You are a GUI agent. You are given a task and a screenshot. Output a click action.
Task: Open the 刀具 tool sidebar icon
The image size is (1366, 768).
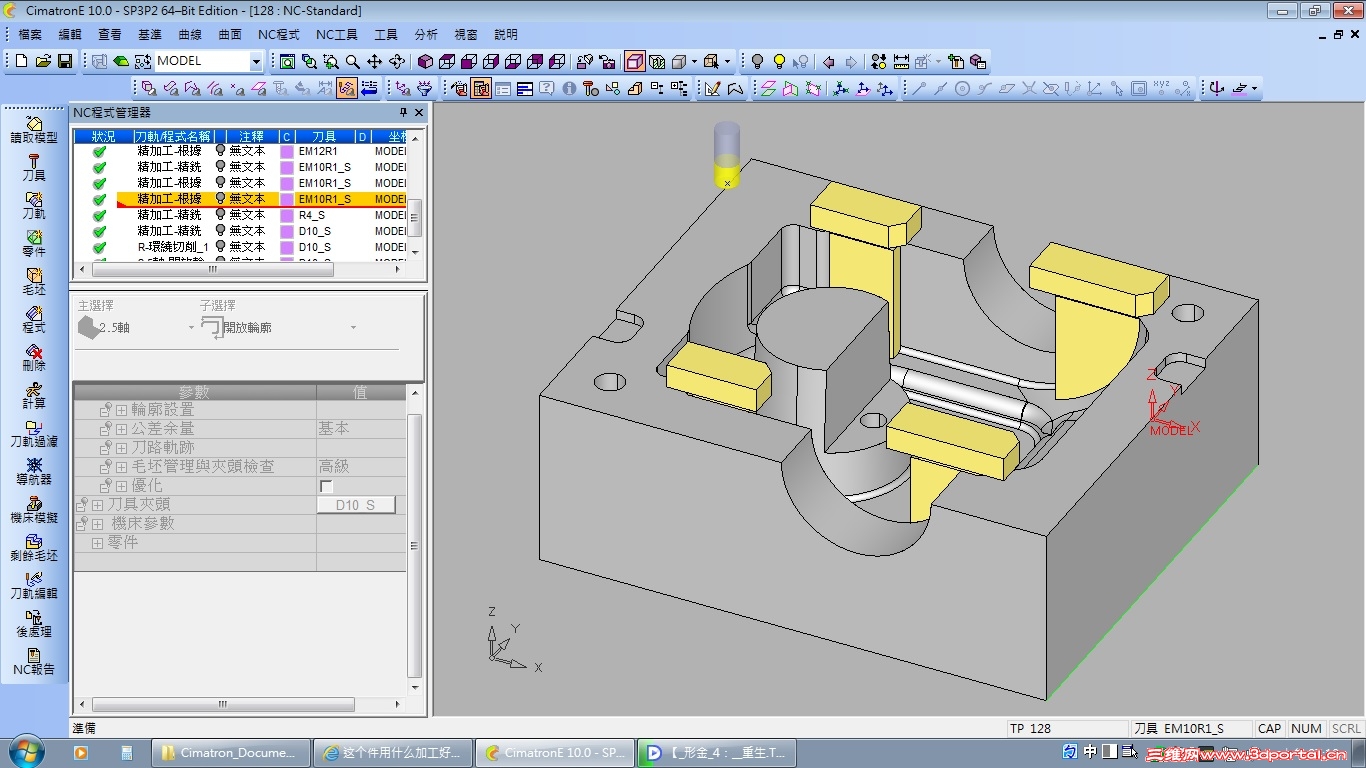(34, 167)
